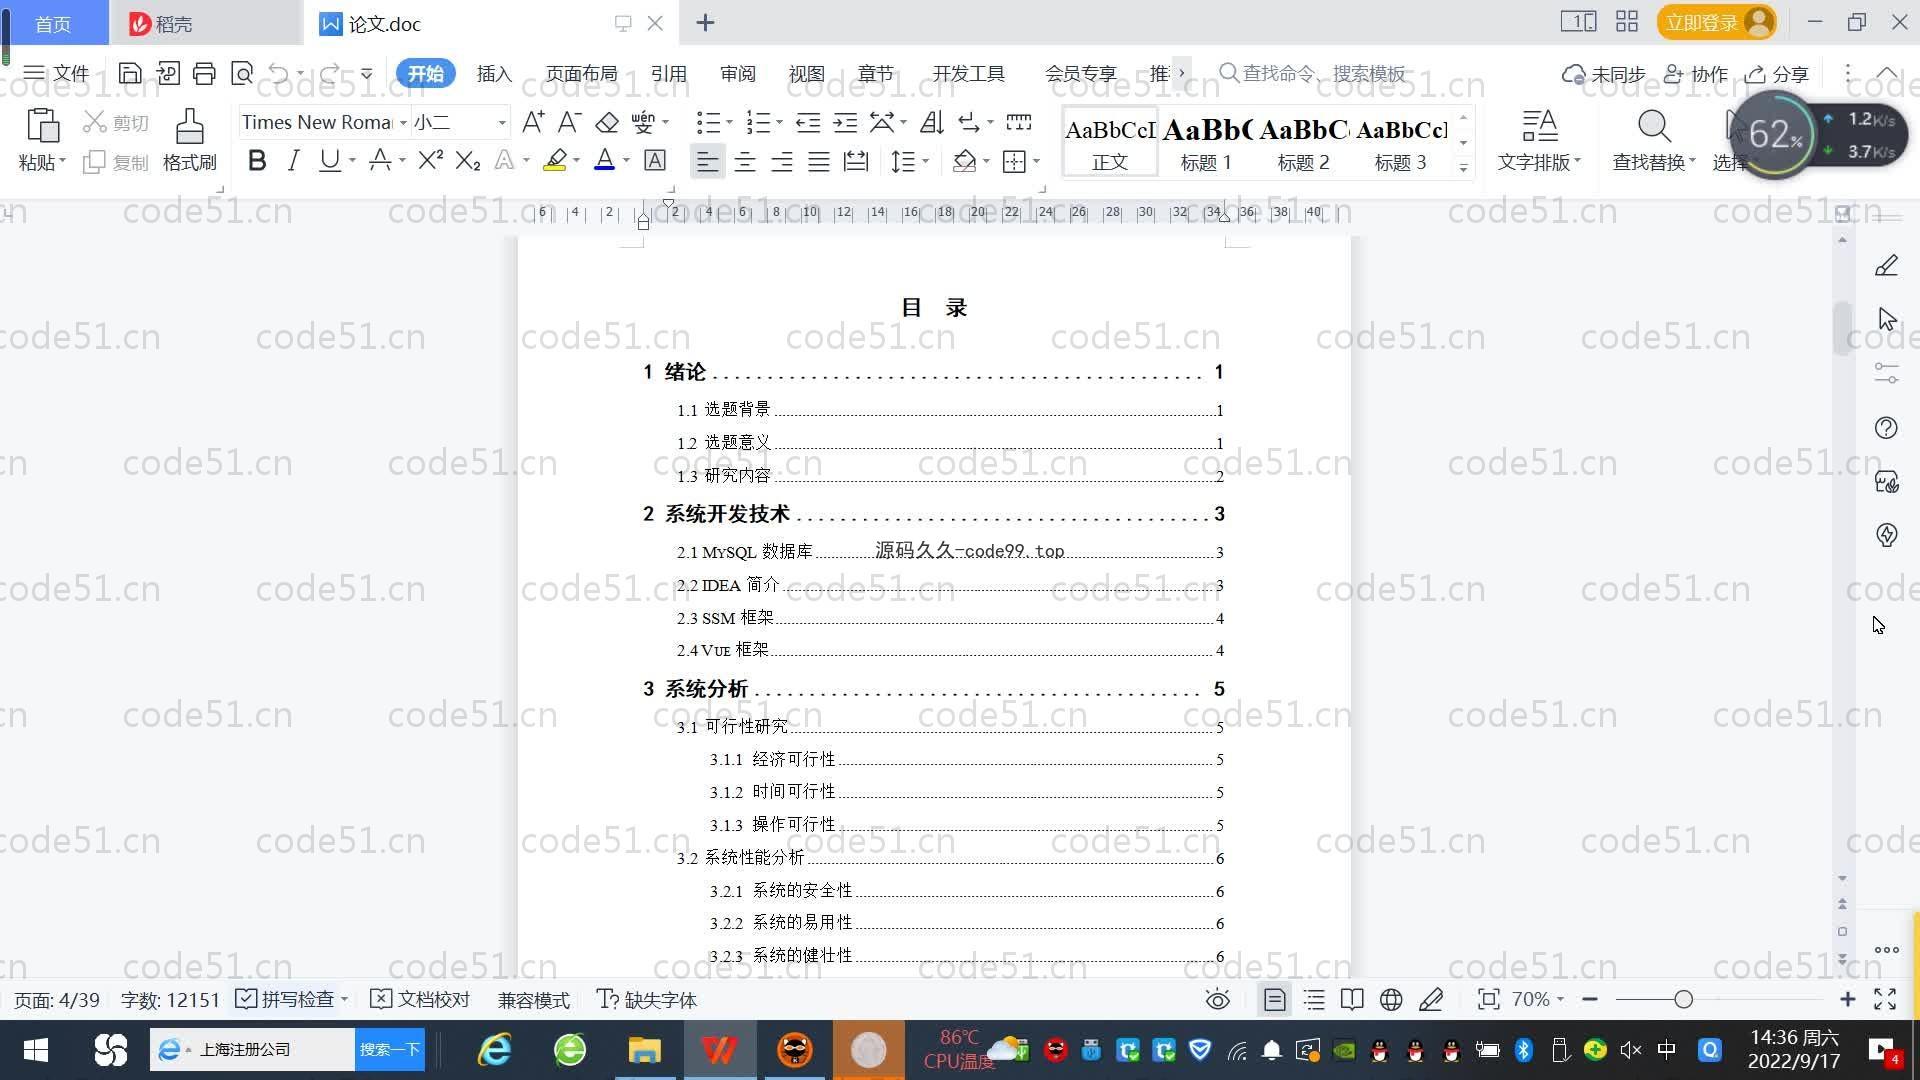Click the command search field
The height and width of the screenshot is (1080, 1920).
pyautogui.click(x=1314, y=73)
